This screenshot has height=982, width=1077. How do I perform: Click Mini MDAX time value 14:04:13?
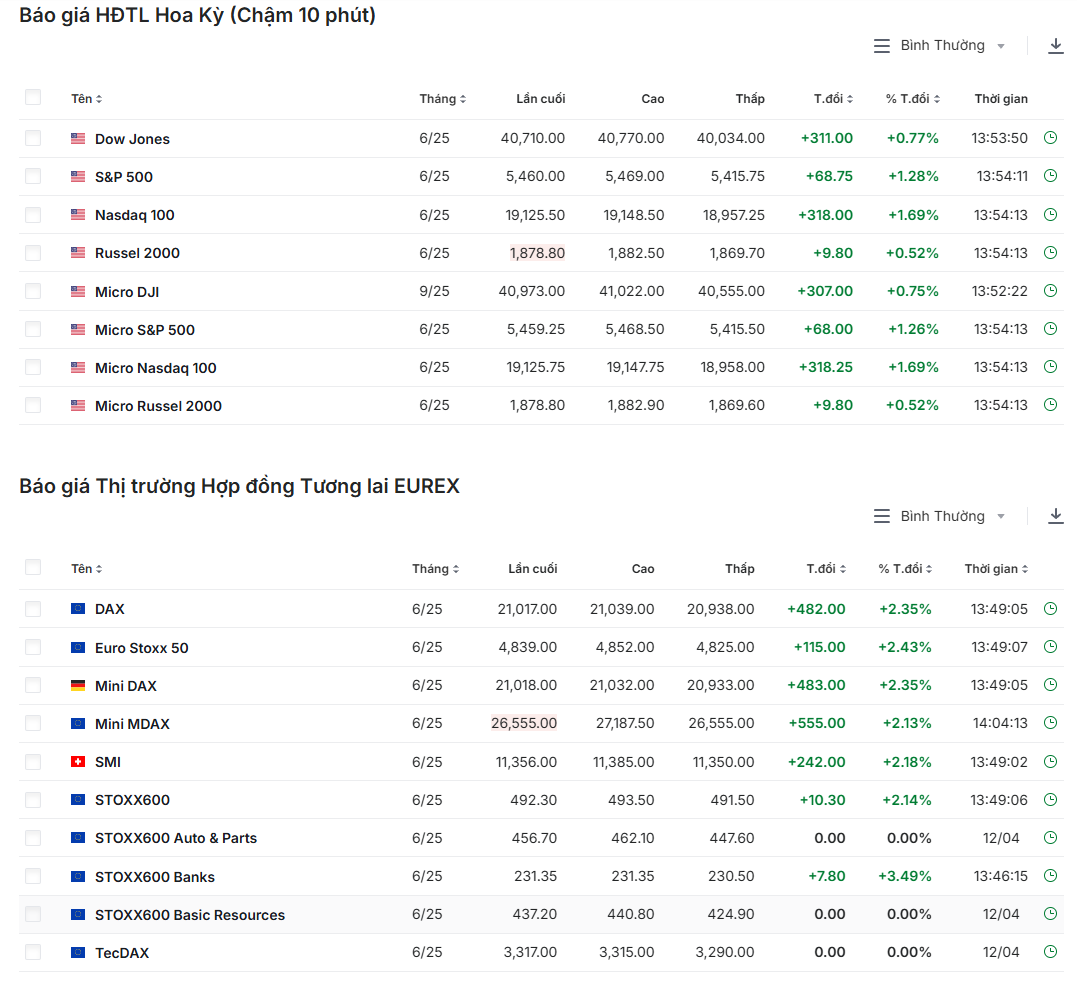click(1000, 723)
